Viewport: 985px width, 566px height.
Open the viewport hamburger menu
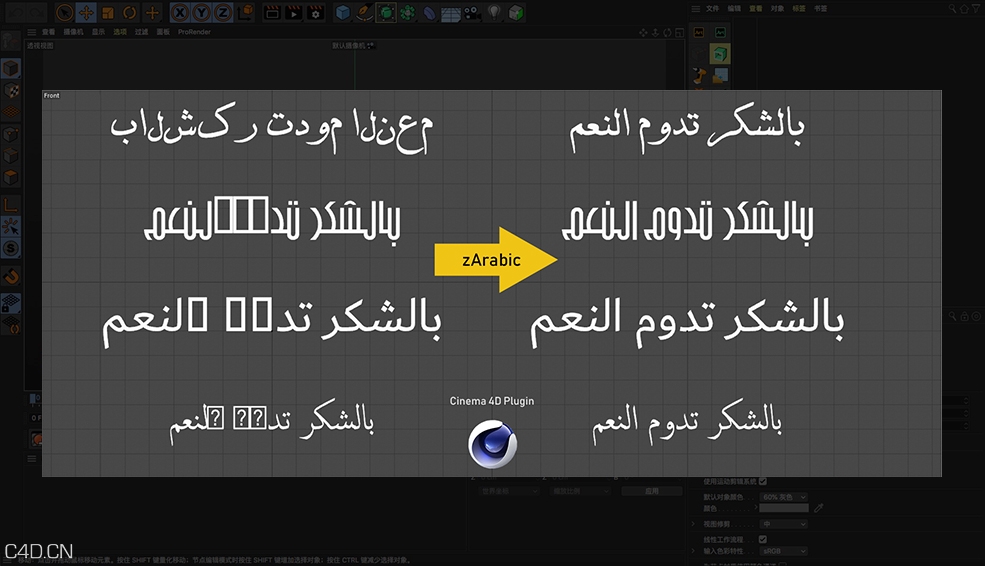pyautogui.click(x=31, y=32)
